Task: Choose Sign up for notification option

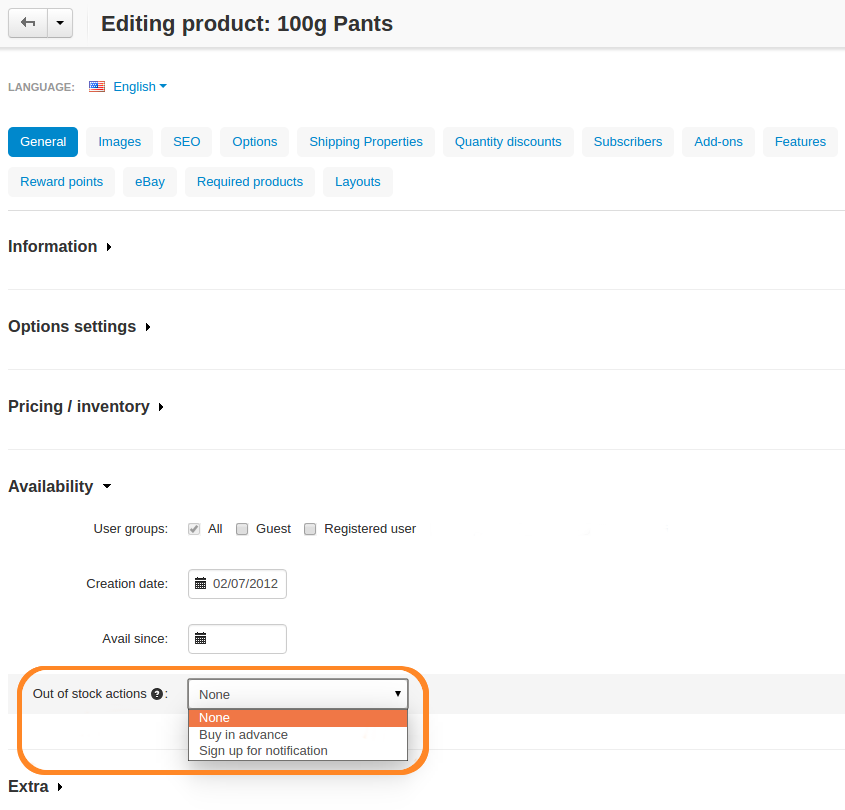Action: (298, 751)
